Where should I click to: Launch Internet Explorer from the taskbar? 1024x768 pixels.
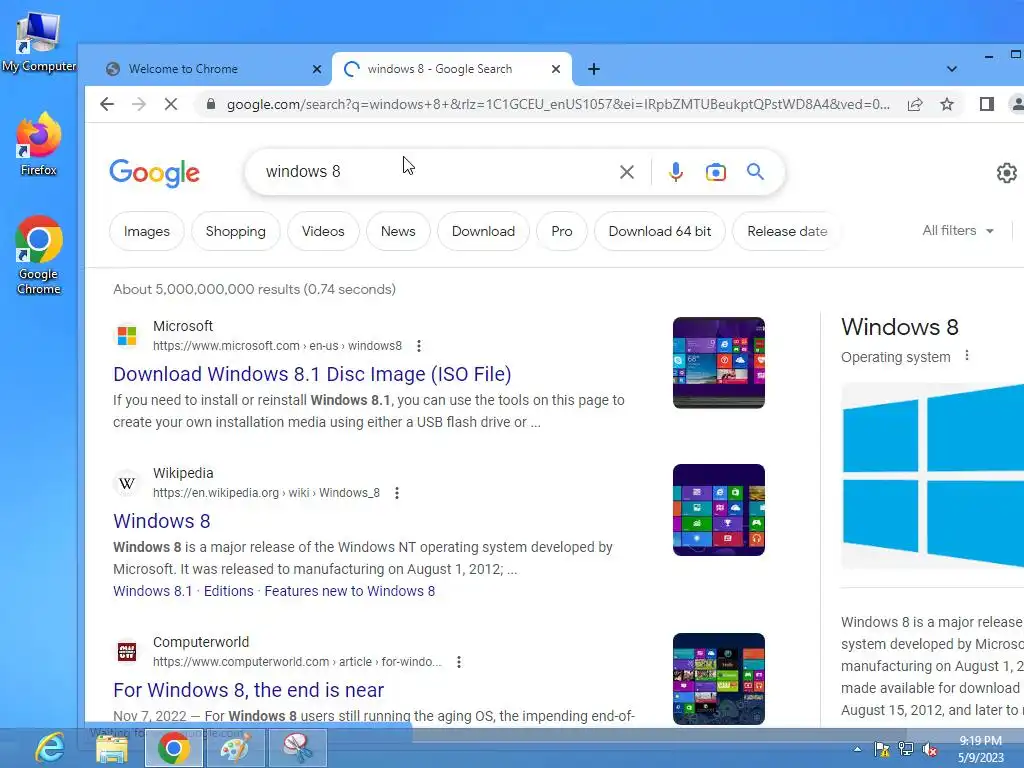pos(50,748)
